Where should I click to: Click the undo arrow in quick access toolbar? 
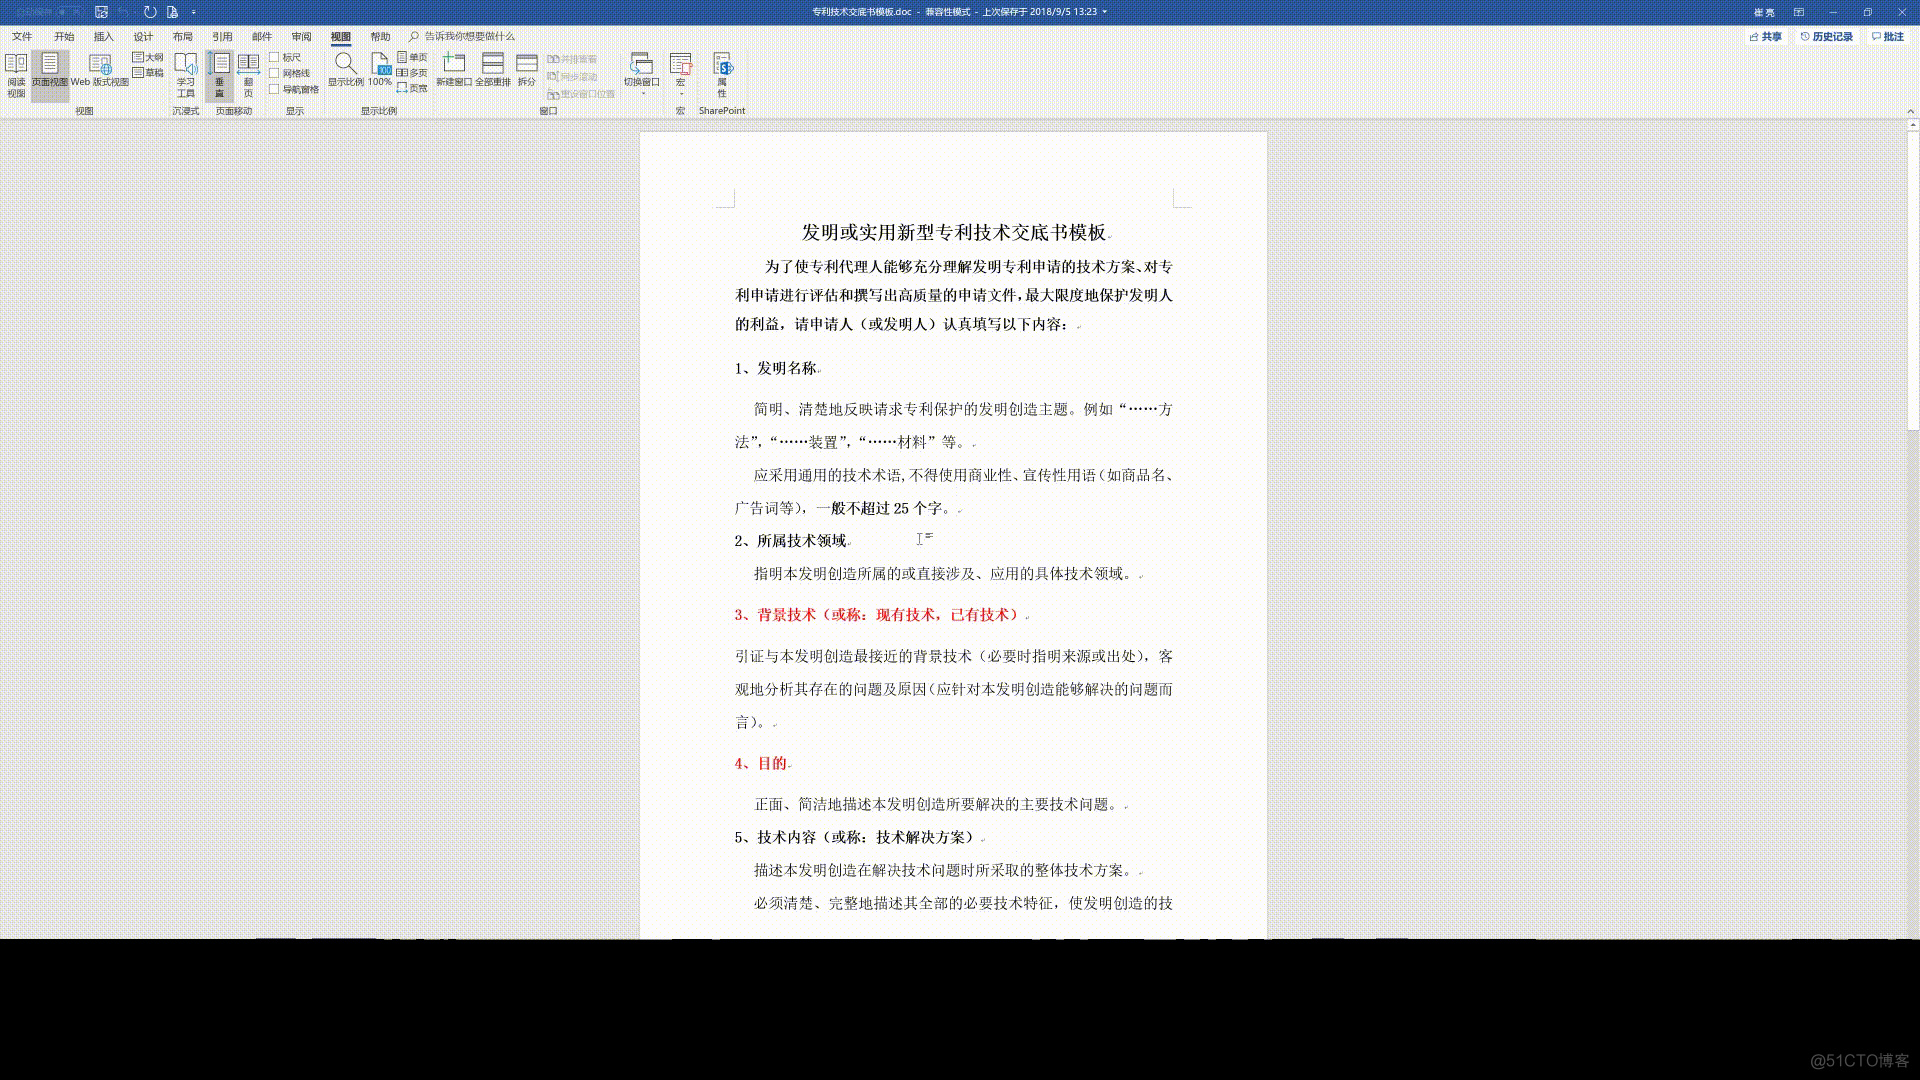click(x=124, y=12)
